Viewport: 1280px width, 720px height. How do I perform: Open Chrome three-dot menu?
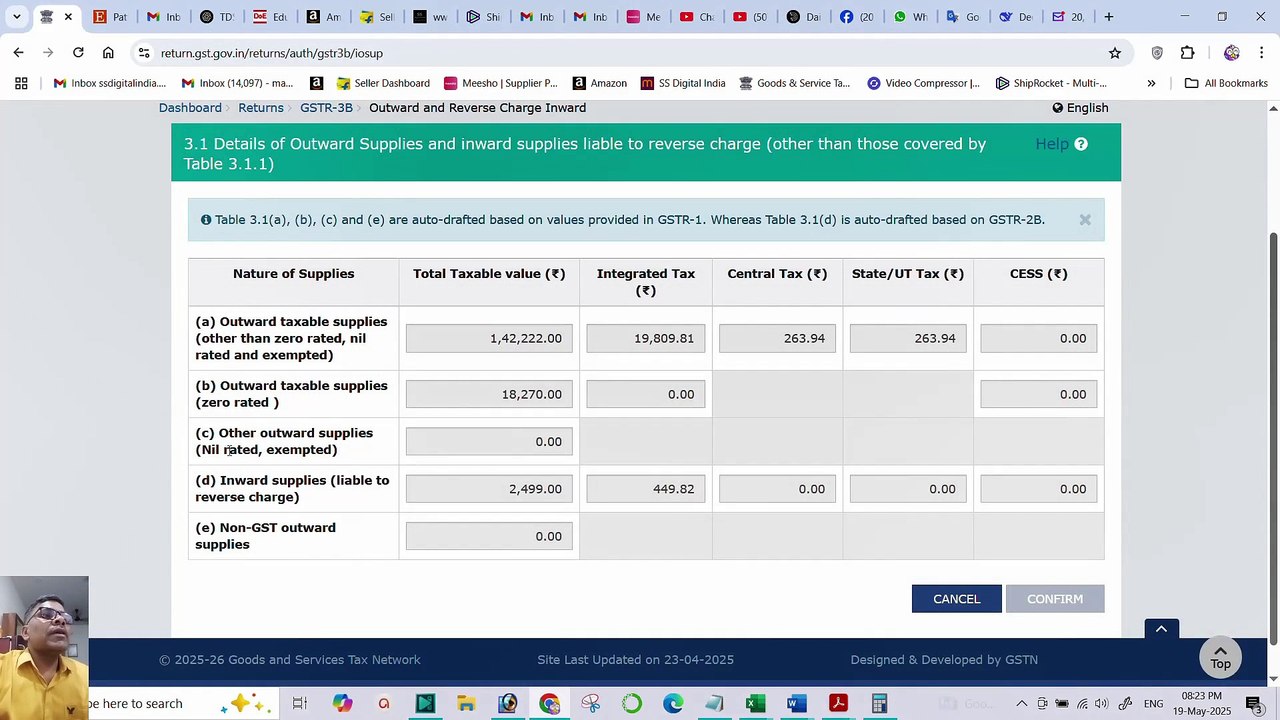[x=1261, y=53]
